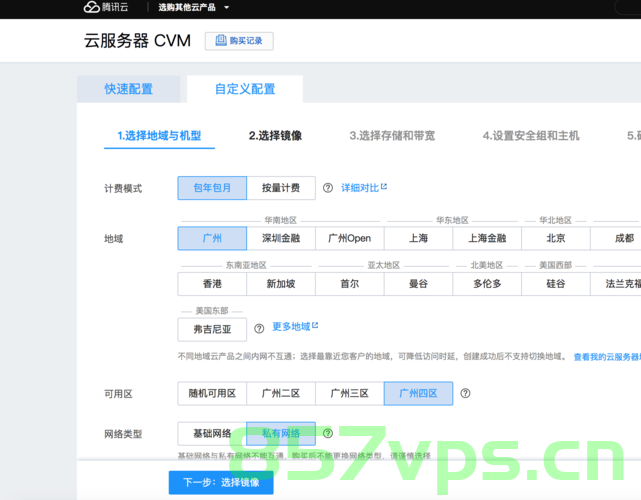Click the 计费模式 label
This screenshot has height=500, width=641.
tap(123, 188)
